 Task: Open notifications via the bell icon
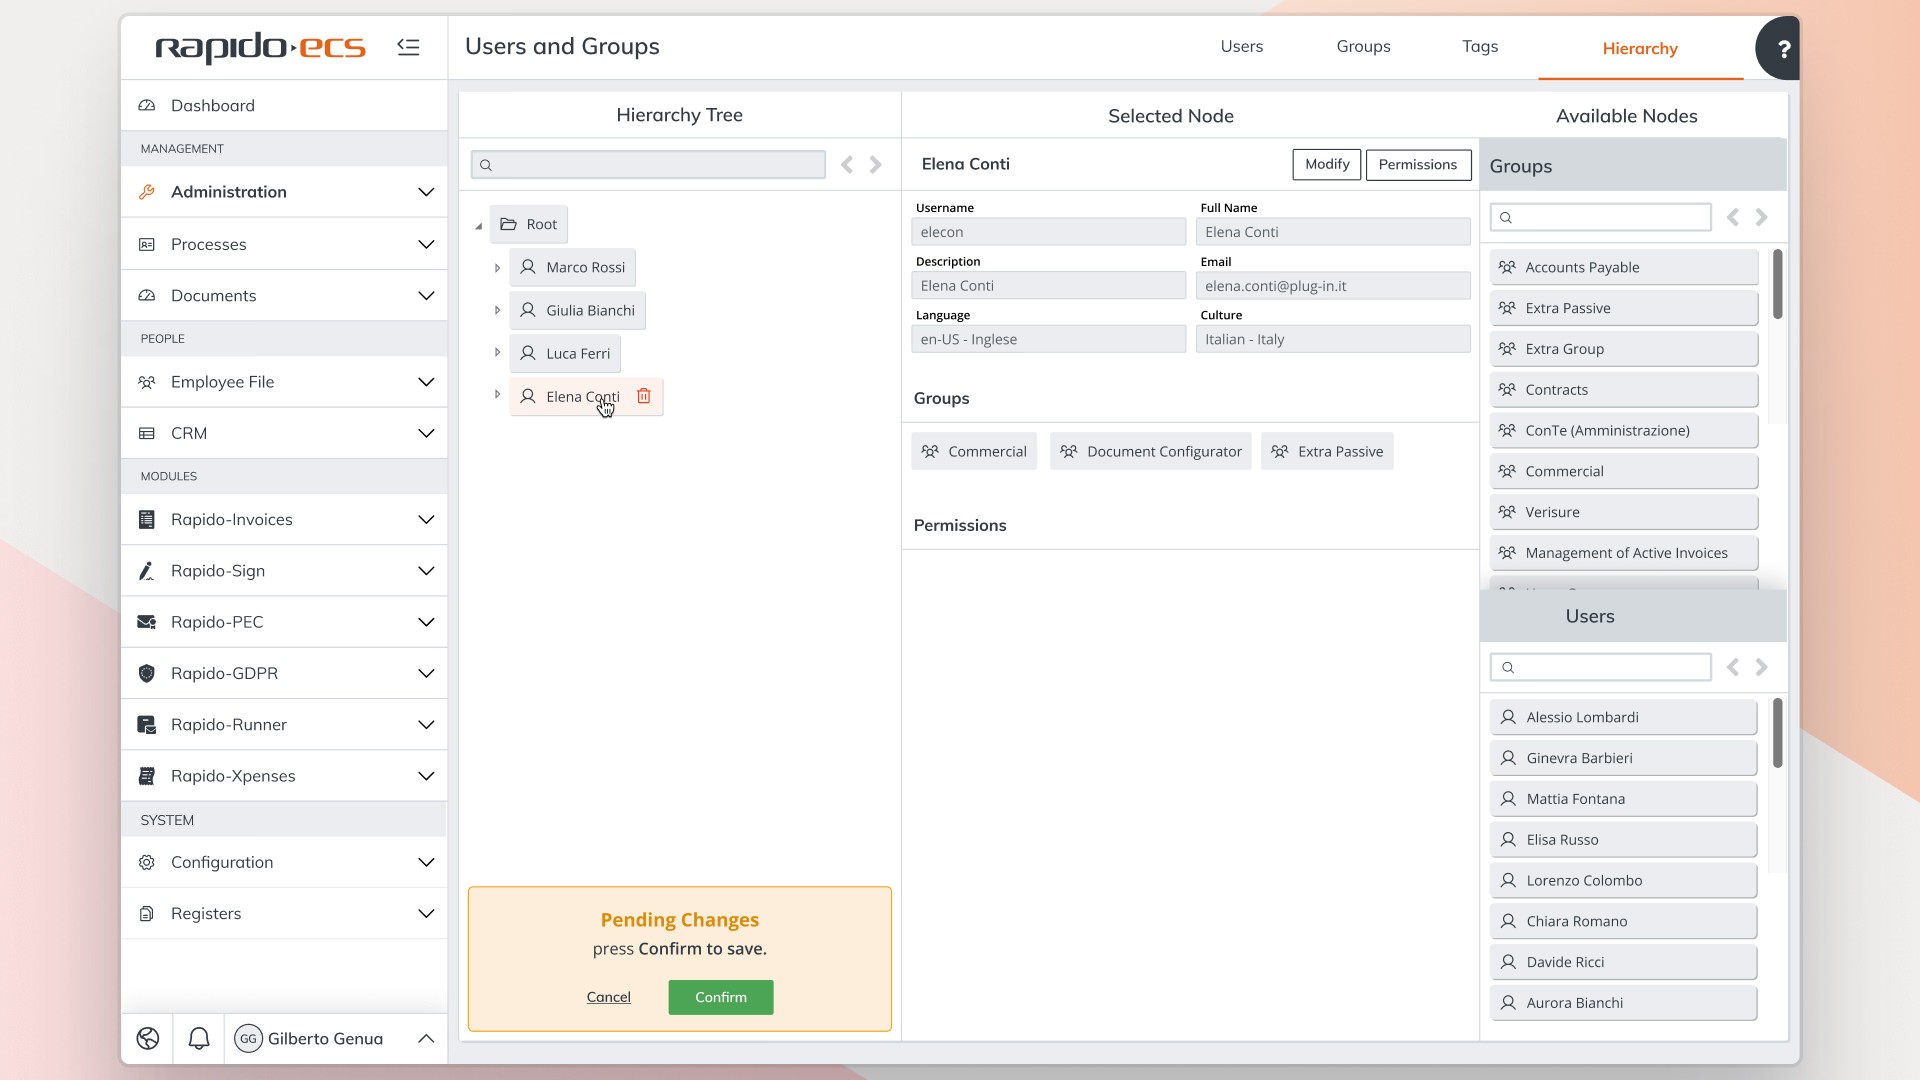pos(198,1038)
